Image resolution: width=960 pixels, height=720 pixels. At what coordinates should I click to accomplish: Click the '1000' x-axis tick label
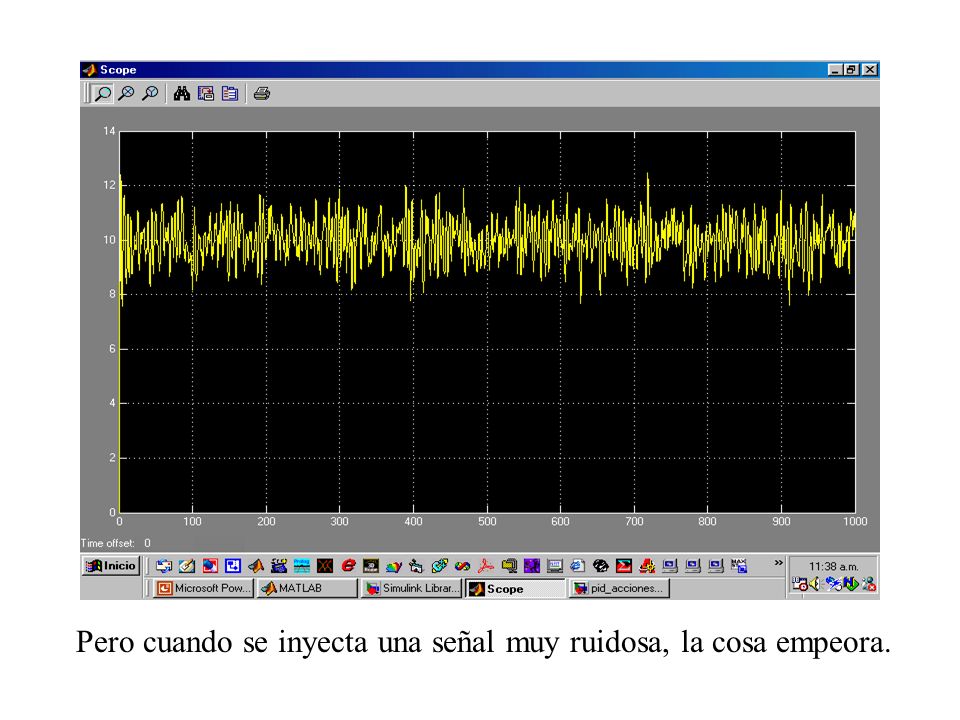tap(855, 522)
